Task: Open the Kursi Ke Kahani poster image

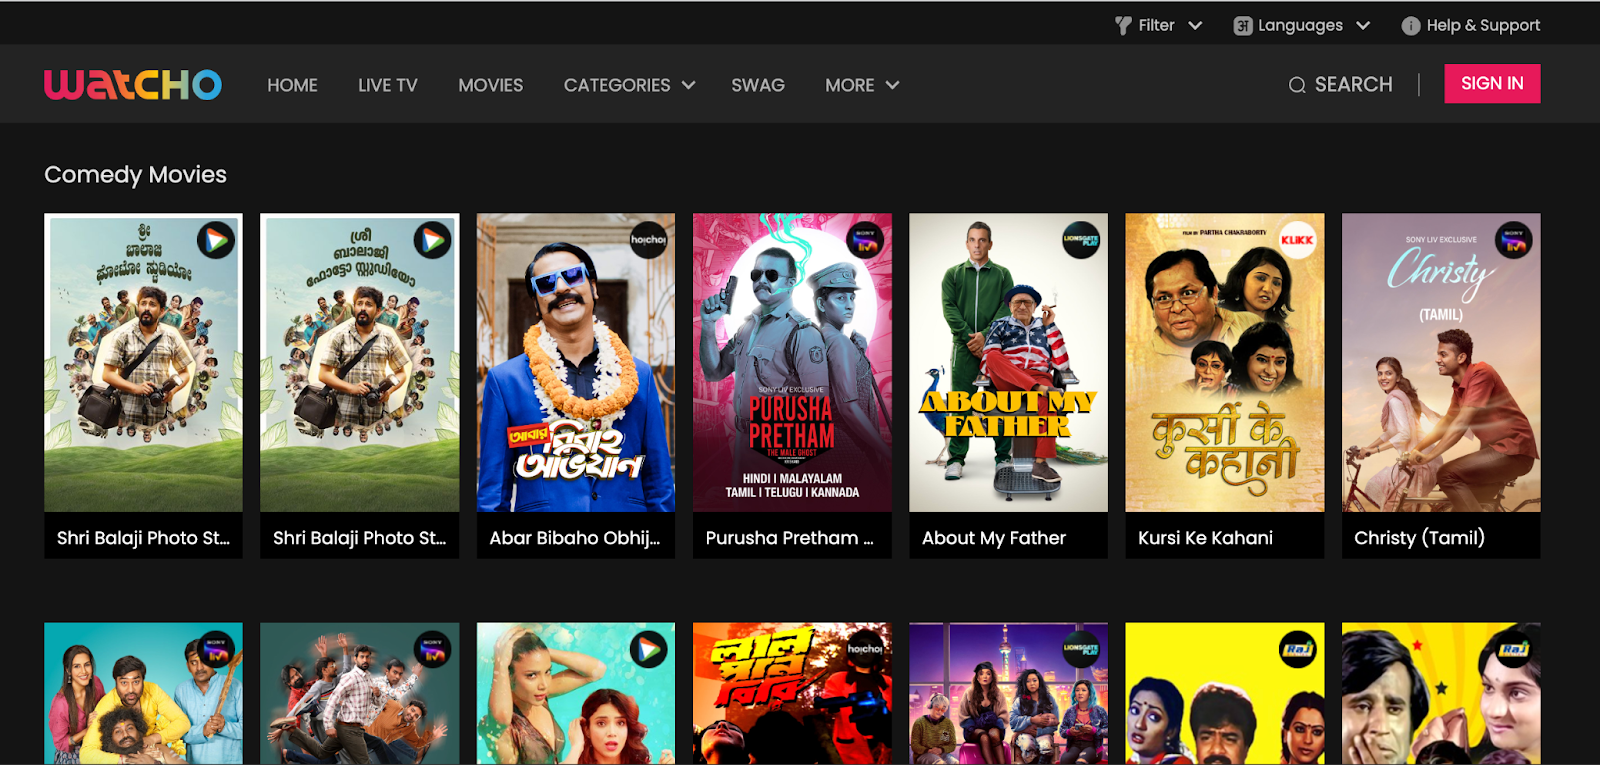Action: tap(1225, 362)
